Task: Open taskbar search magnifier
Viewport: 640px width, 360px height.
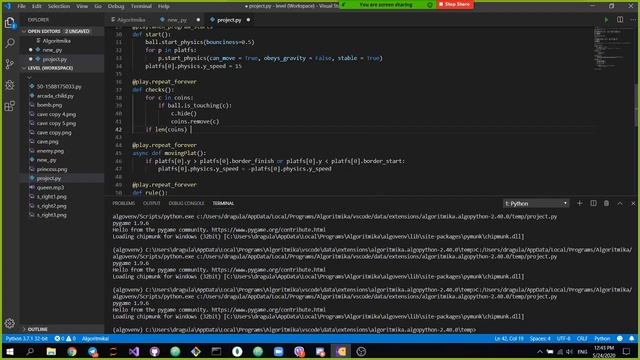Action: [x=30, y=351]
